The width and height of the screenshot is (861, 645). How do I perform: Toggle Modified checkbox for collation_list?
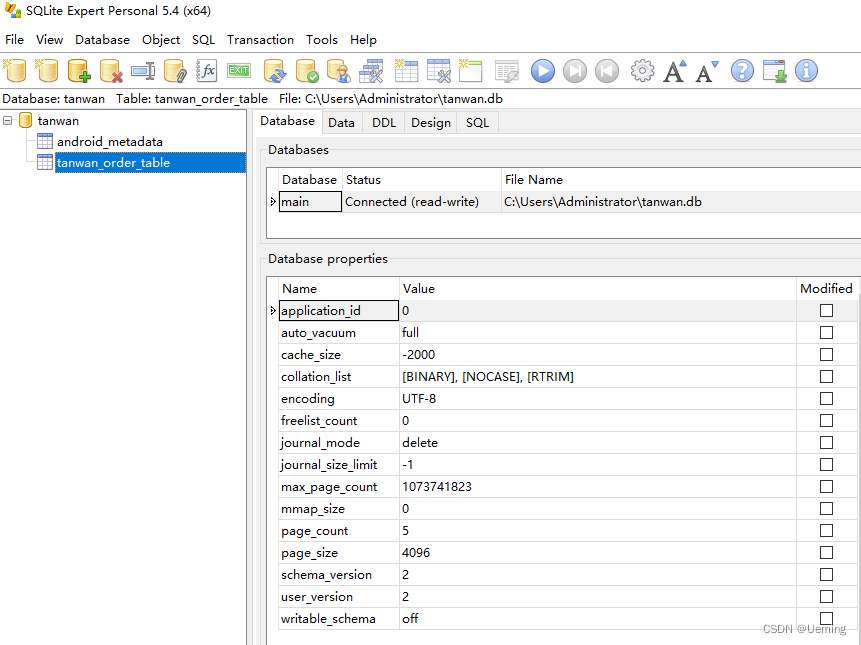point(826,377)
